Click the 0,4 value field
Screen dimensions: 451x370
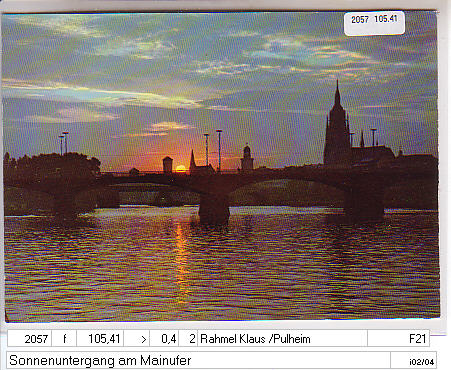click(164, 339)
